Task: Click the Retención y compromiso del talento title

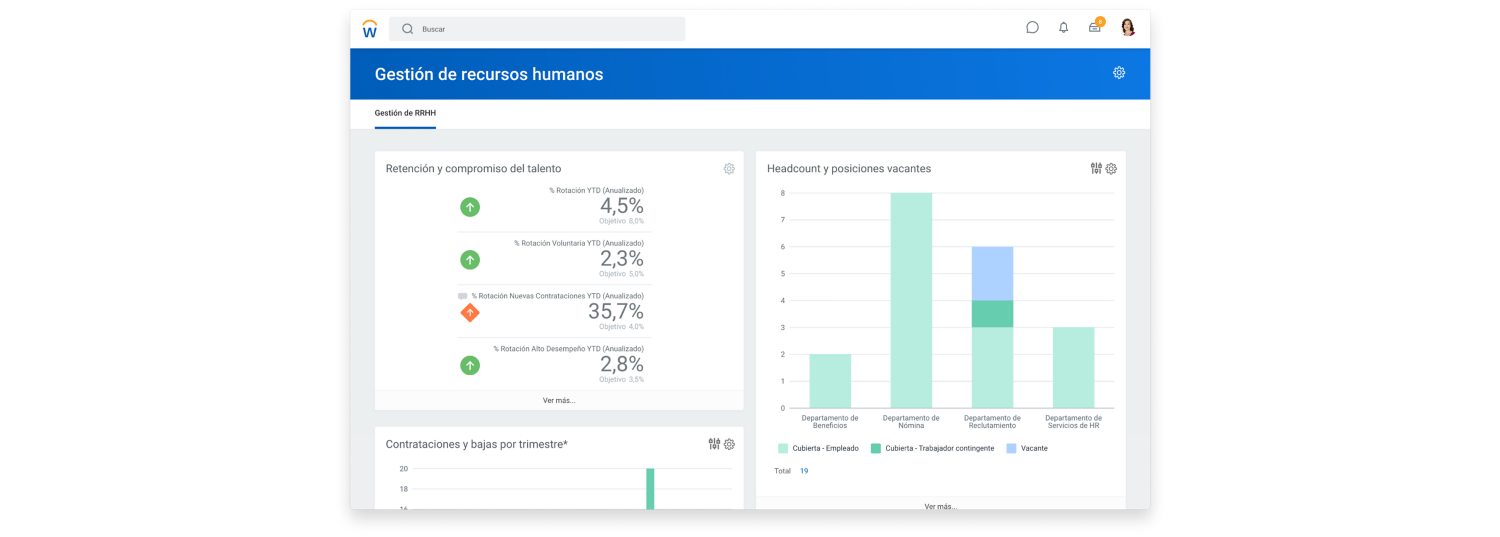Action: point(473,169)
